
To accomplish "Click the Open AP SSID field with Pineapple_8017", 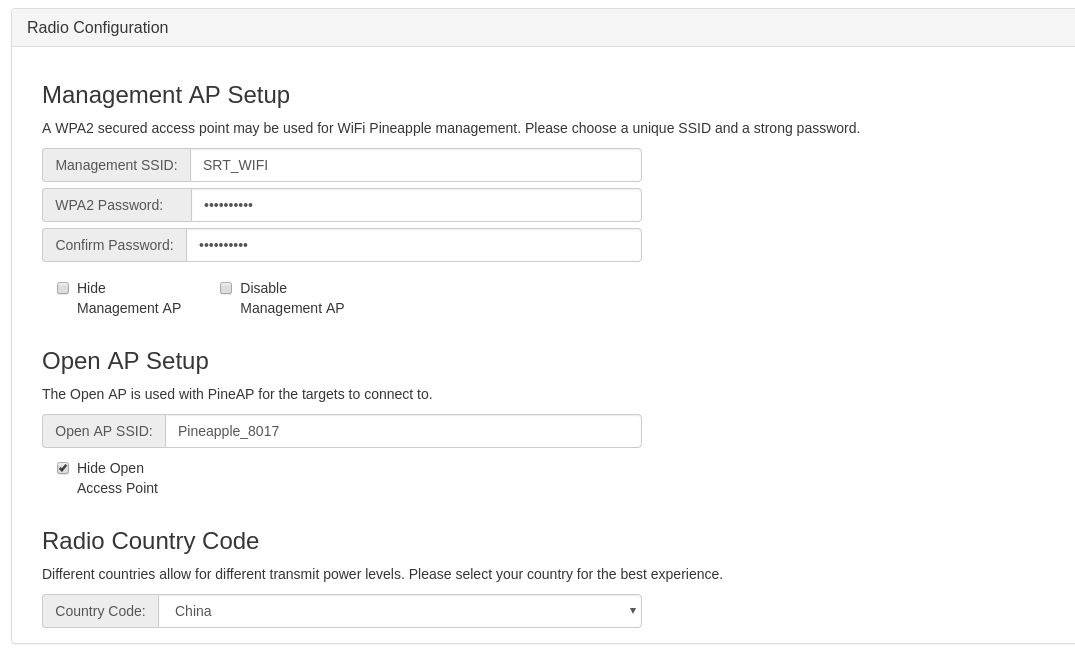I will [x=403, y=431].
